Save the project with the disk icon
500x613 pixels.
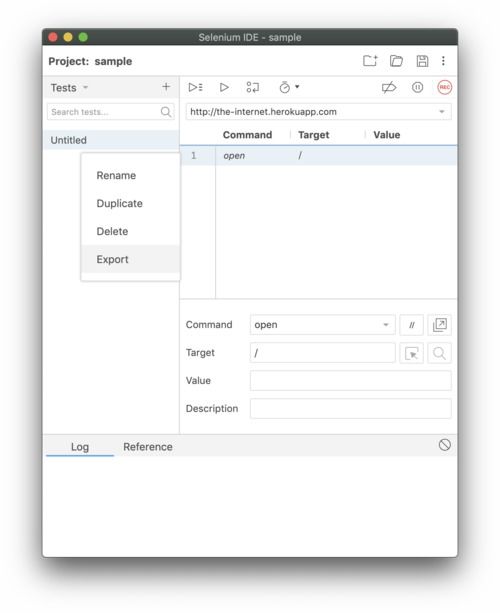point(422,61)
